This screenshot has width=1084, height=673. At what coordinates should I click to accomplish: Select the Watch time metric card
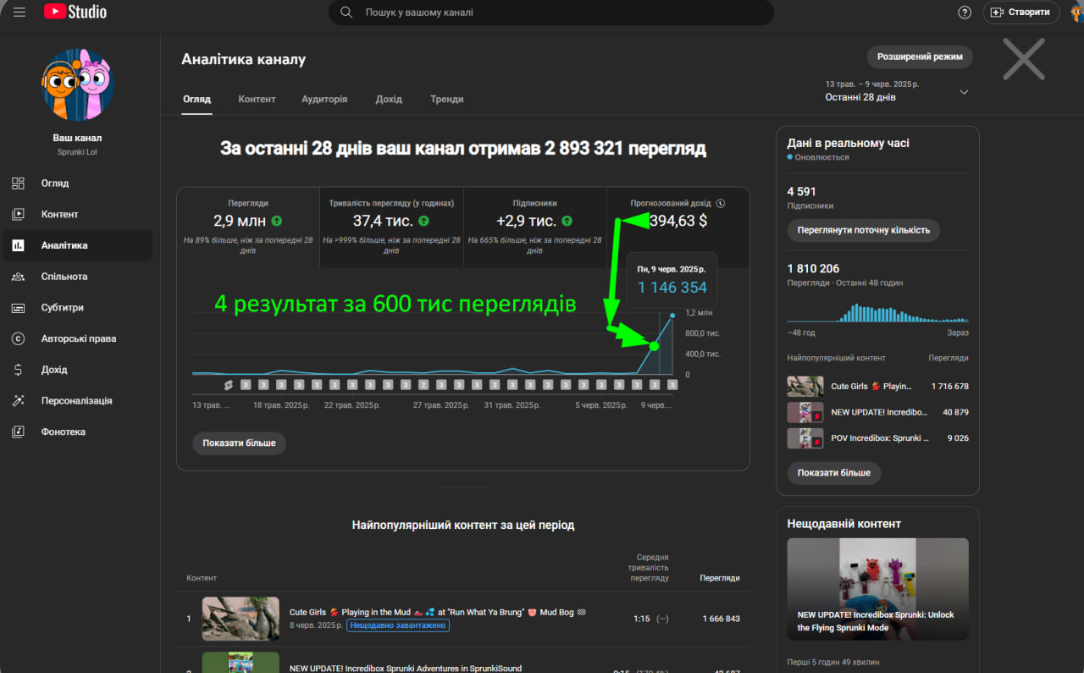(x=391, y=227)
